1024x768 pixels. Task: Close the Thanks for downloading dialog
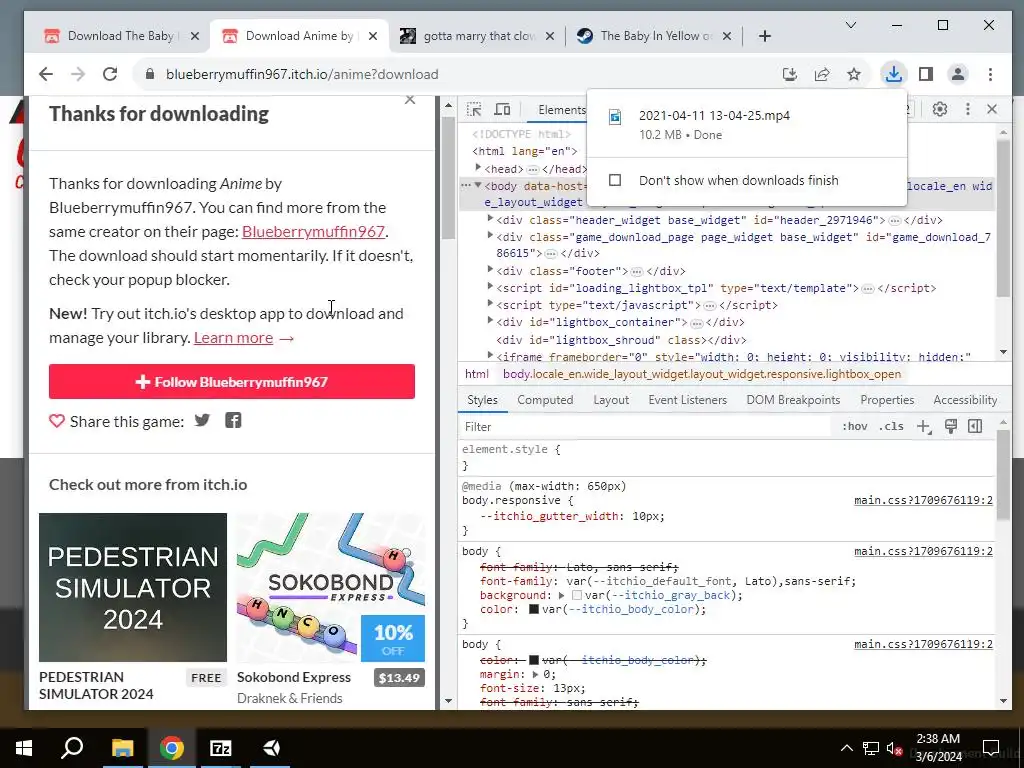410,100
